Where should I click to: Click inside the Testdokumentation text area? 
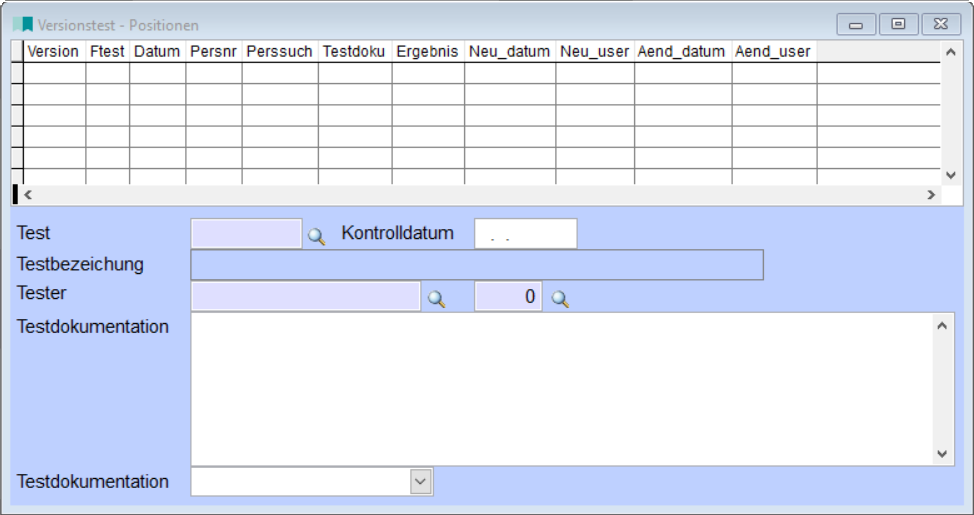point(562,389)
